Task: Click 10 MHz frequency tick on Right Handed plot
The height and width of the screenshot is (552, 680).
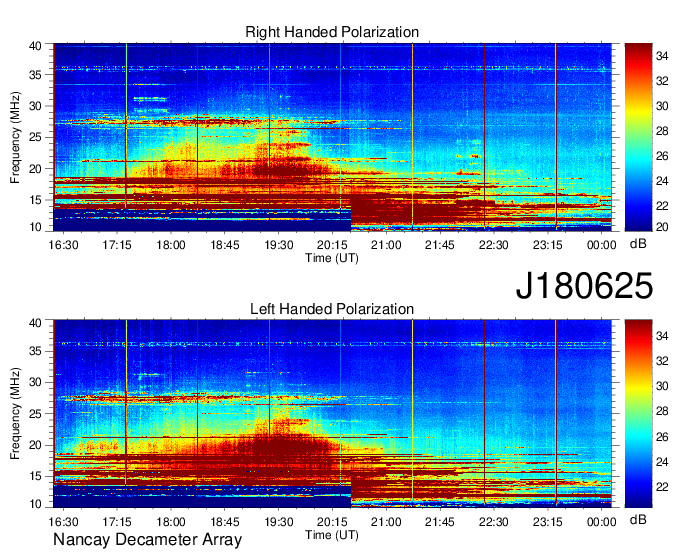Action: coord(35,227)
